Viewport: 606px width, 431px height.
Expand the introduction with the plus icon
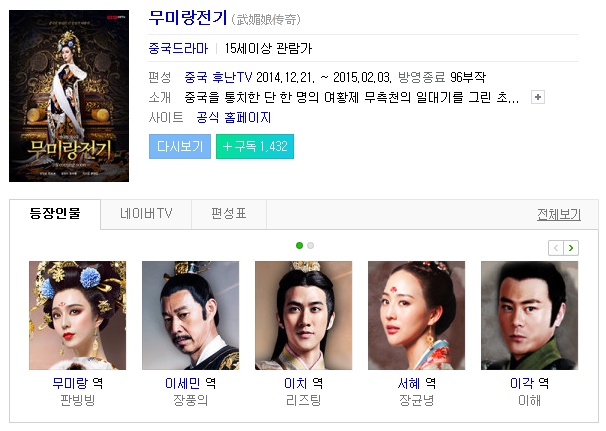coord(538,97)
